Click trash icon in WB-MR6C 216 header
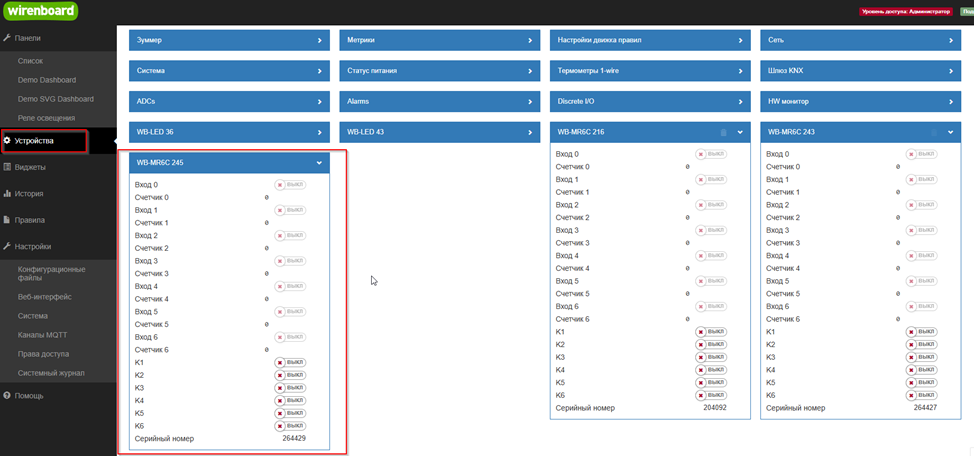 [x=722, y=132]
